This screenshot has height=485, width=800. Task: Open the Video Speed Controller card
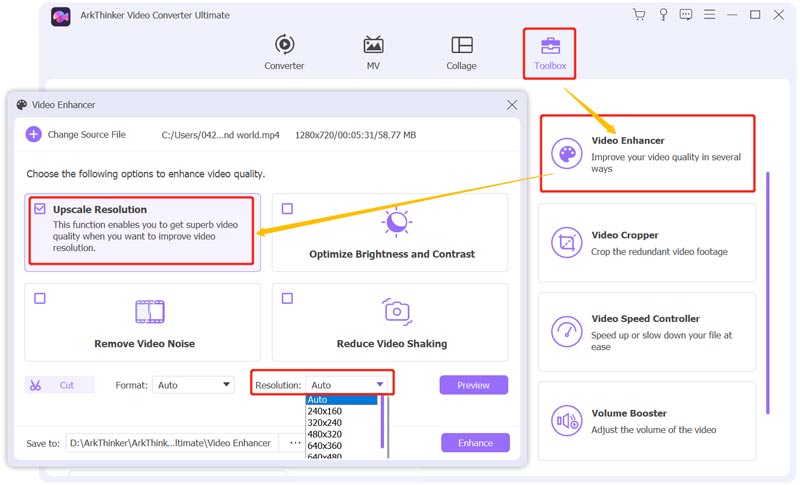pyautogui.click(x=647, y=332)
